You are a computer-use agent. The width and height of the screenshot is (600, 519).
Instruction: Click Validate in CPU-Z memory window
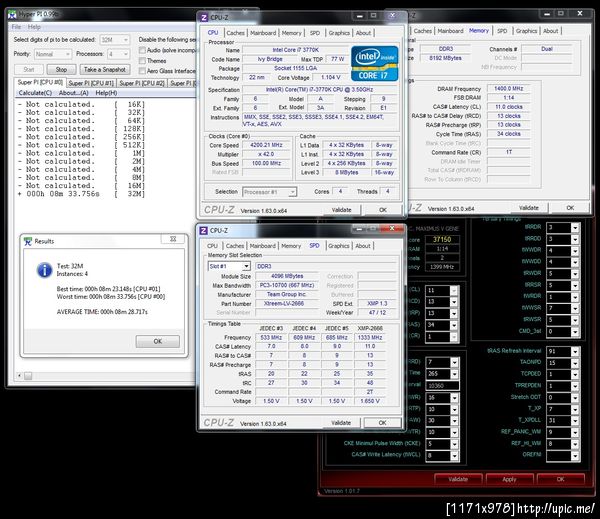pyautogui.click(x=528, y=208)
